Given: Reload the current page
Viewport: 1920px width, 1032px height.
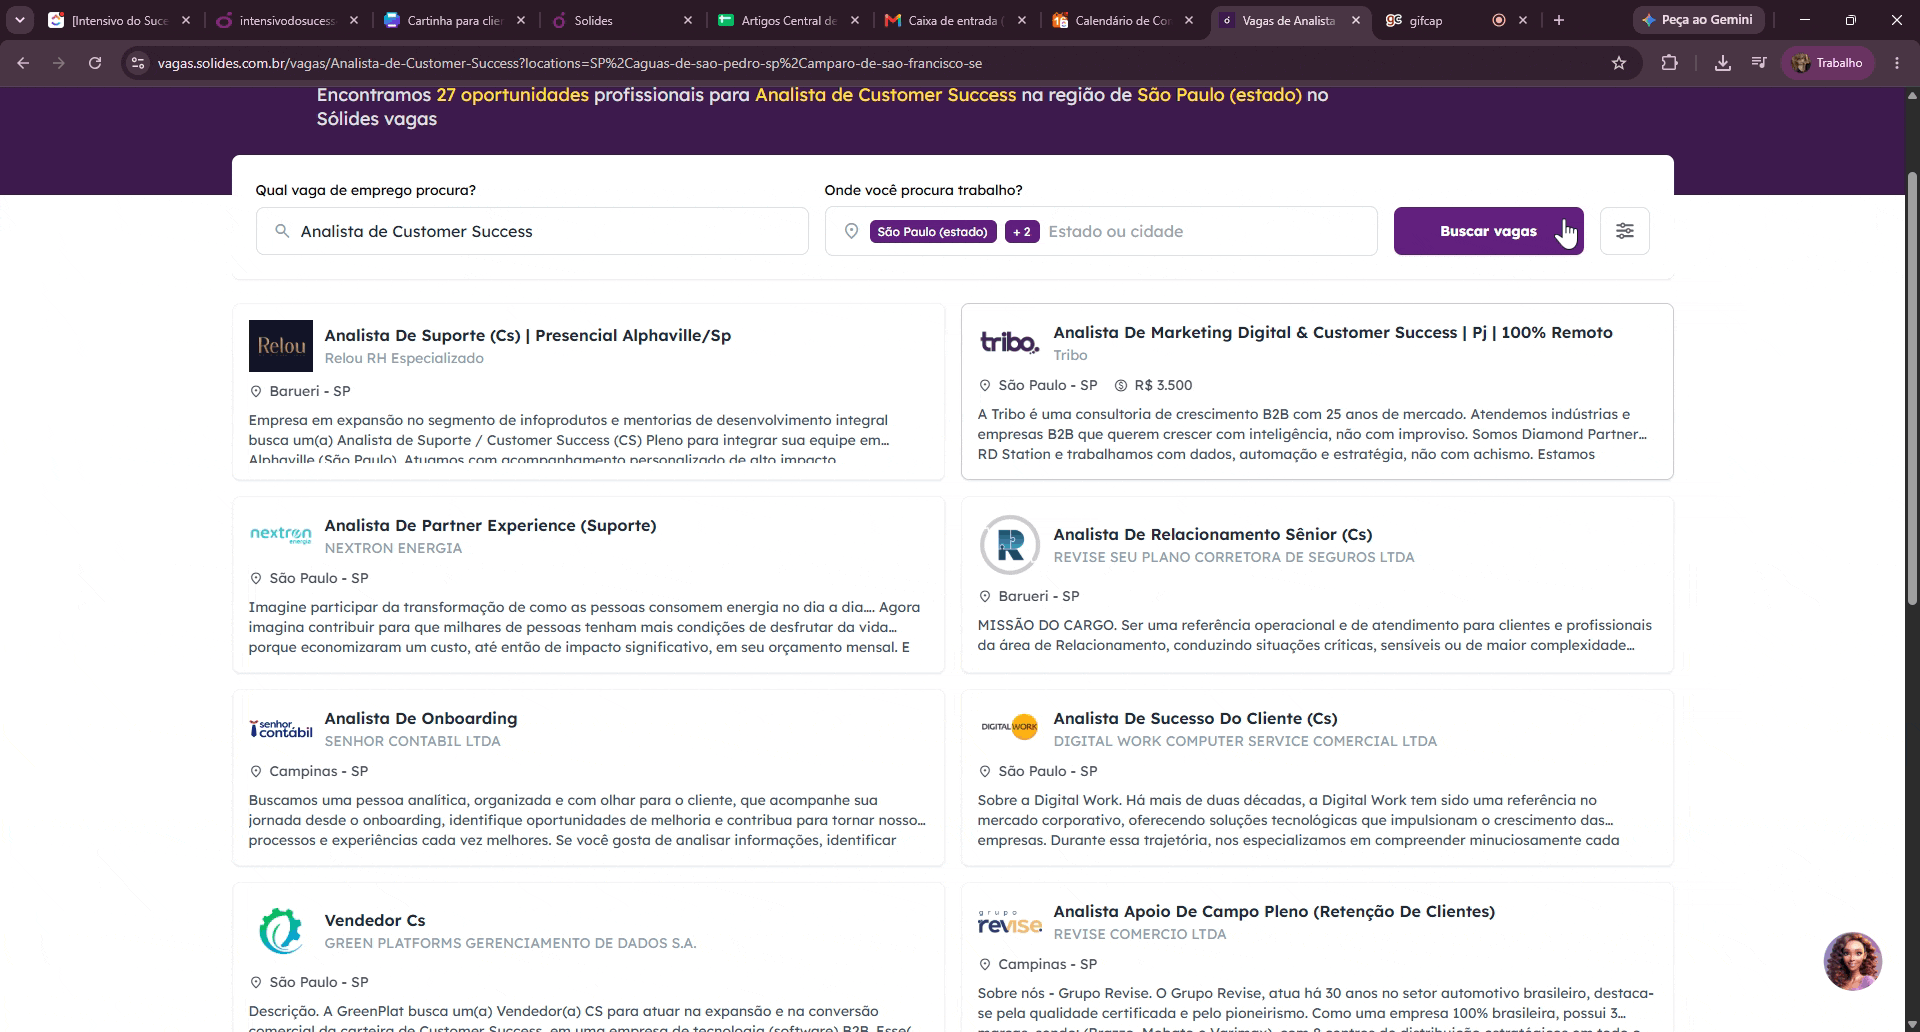Looking at the screenshot, I should coord(95,63).
